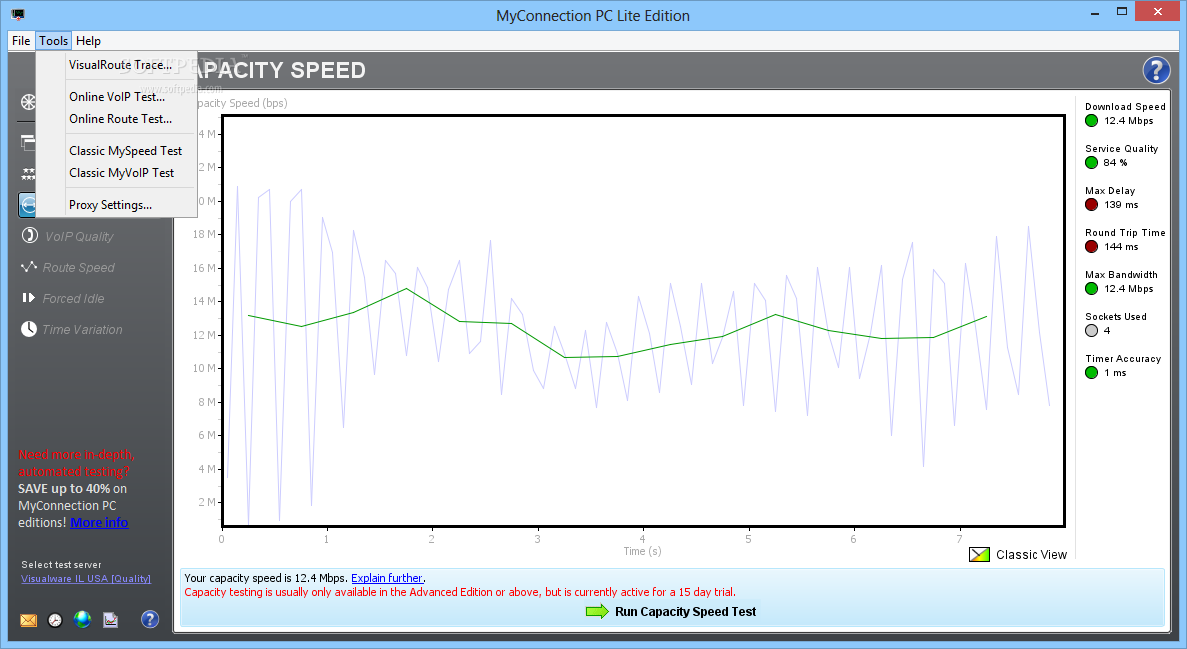1187x649 pixels.
Task: Click the Time (s) axis label
Action: click(x=642, y=551)
